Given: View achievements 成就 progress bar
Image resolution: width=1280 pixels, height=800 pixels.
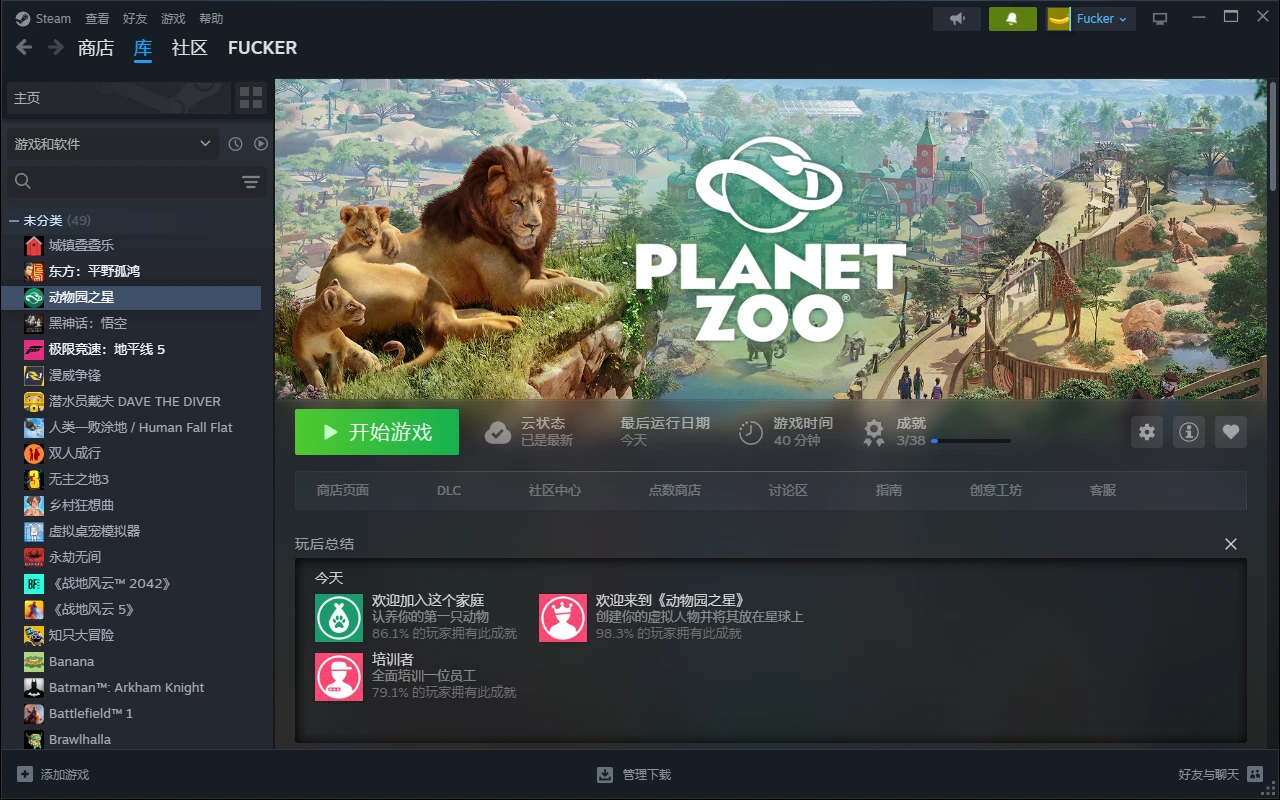Looking at the screenshot, I should click(x=971, y=440).
